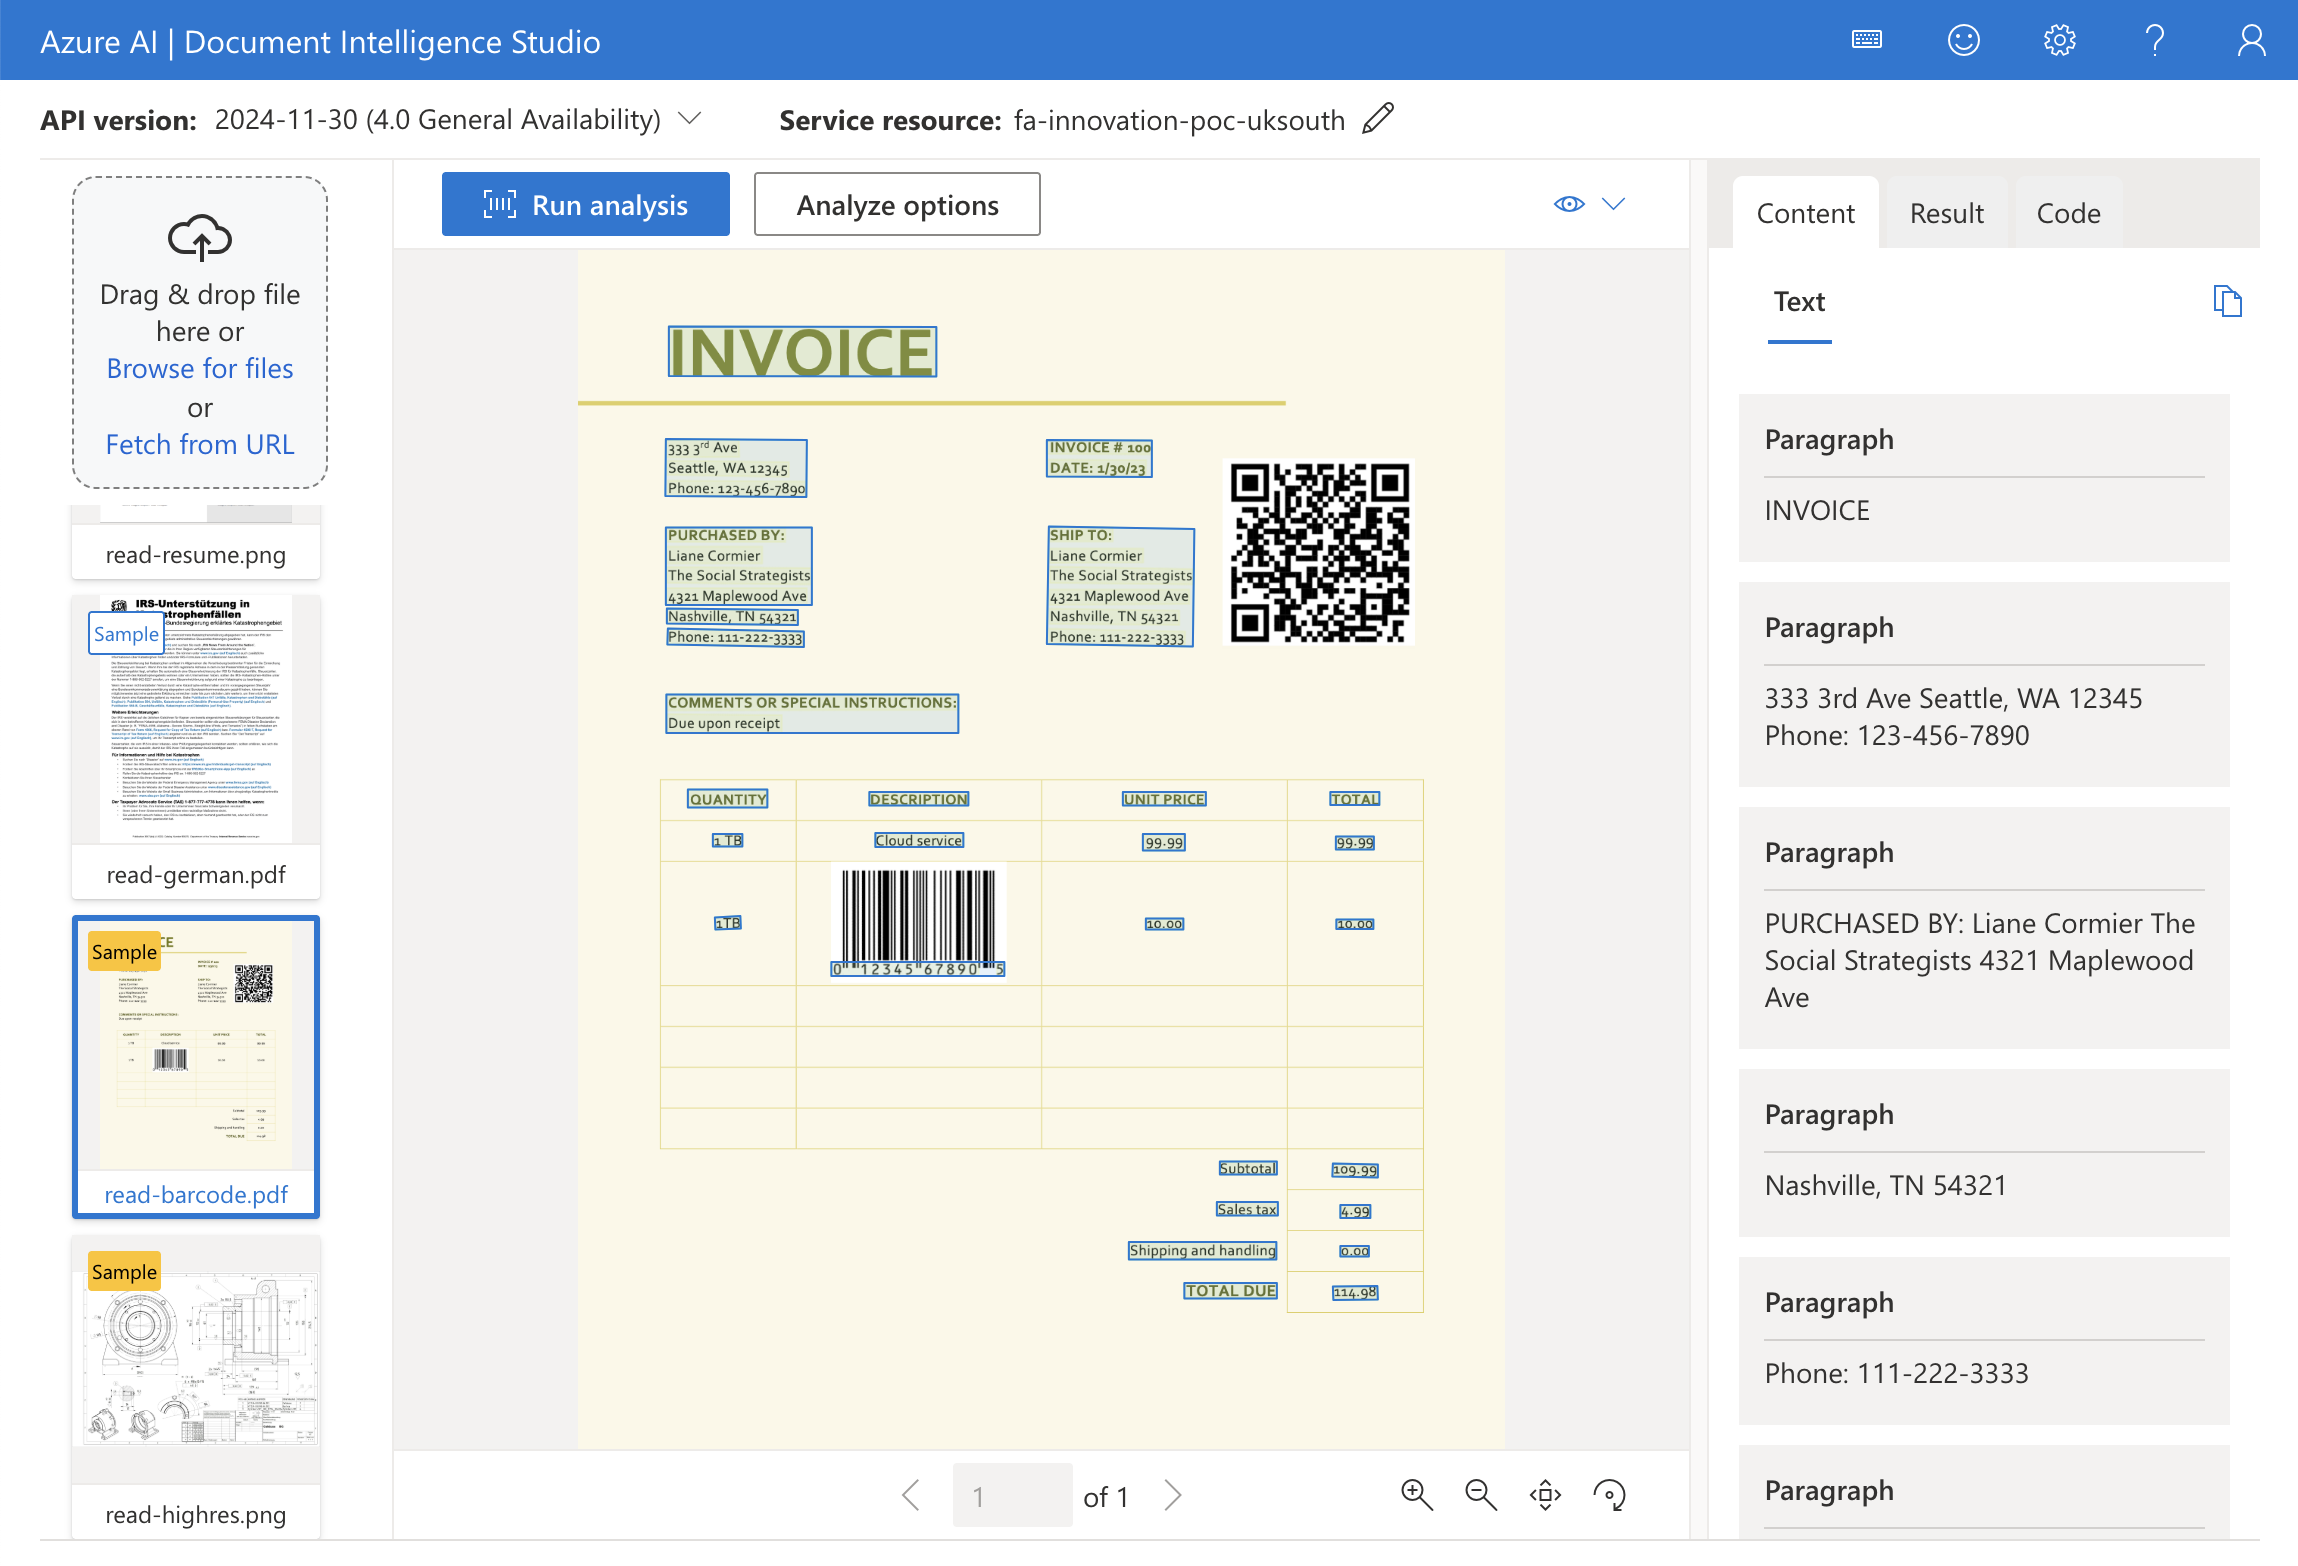Open Document Intelligence Studio settings gear
This screenshot has height=1566, width=2298.
click(2059, 40)
